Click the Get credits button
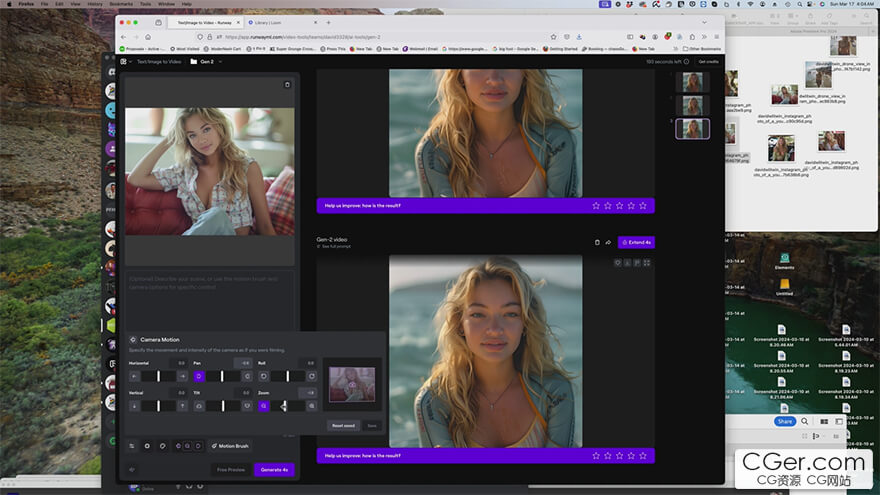Viewport: 880px width, 495px height. click(x=708, y=62)
